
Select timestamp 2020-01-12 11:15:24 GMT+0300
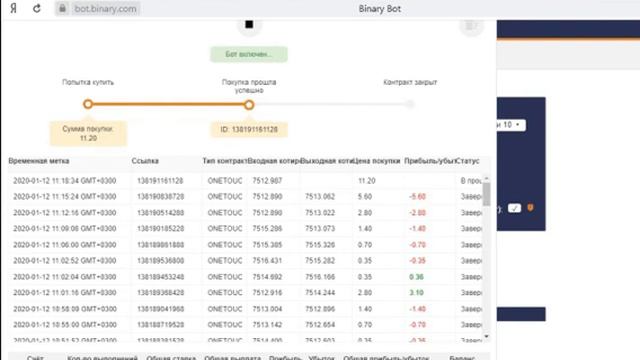tap(64, 196)
